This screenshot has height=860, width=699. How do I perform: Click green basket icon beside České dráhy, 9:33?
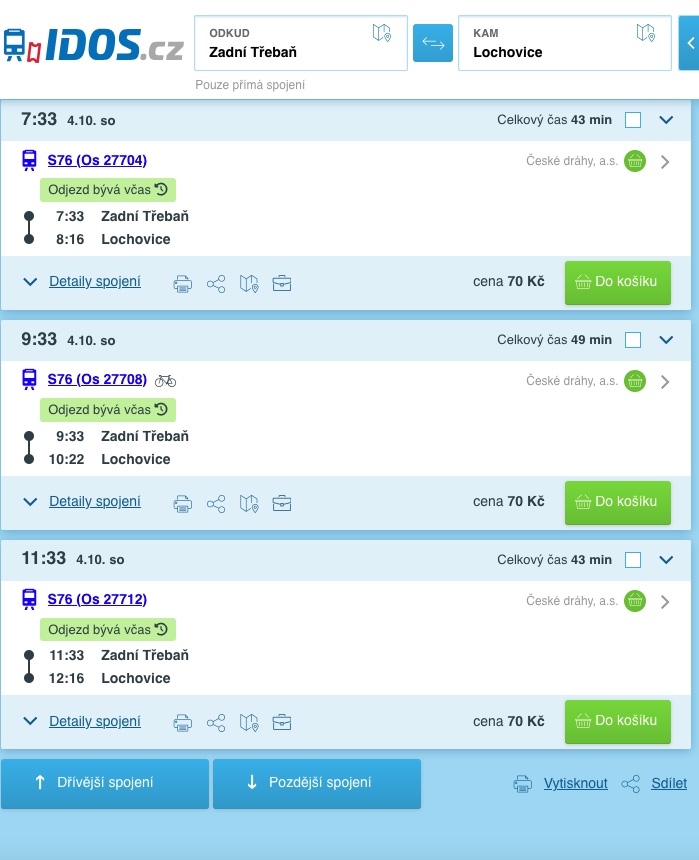[635, 381]
